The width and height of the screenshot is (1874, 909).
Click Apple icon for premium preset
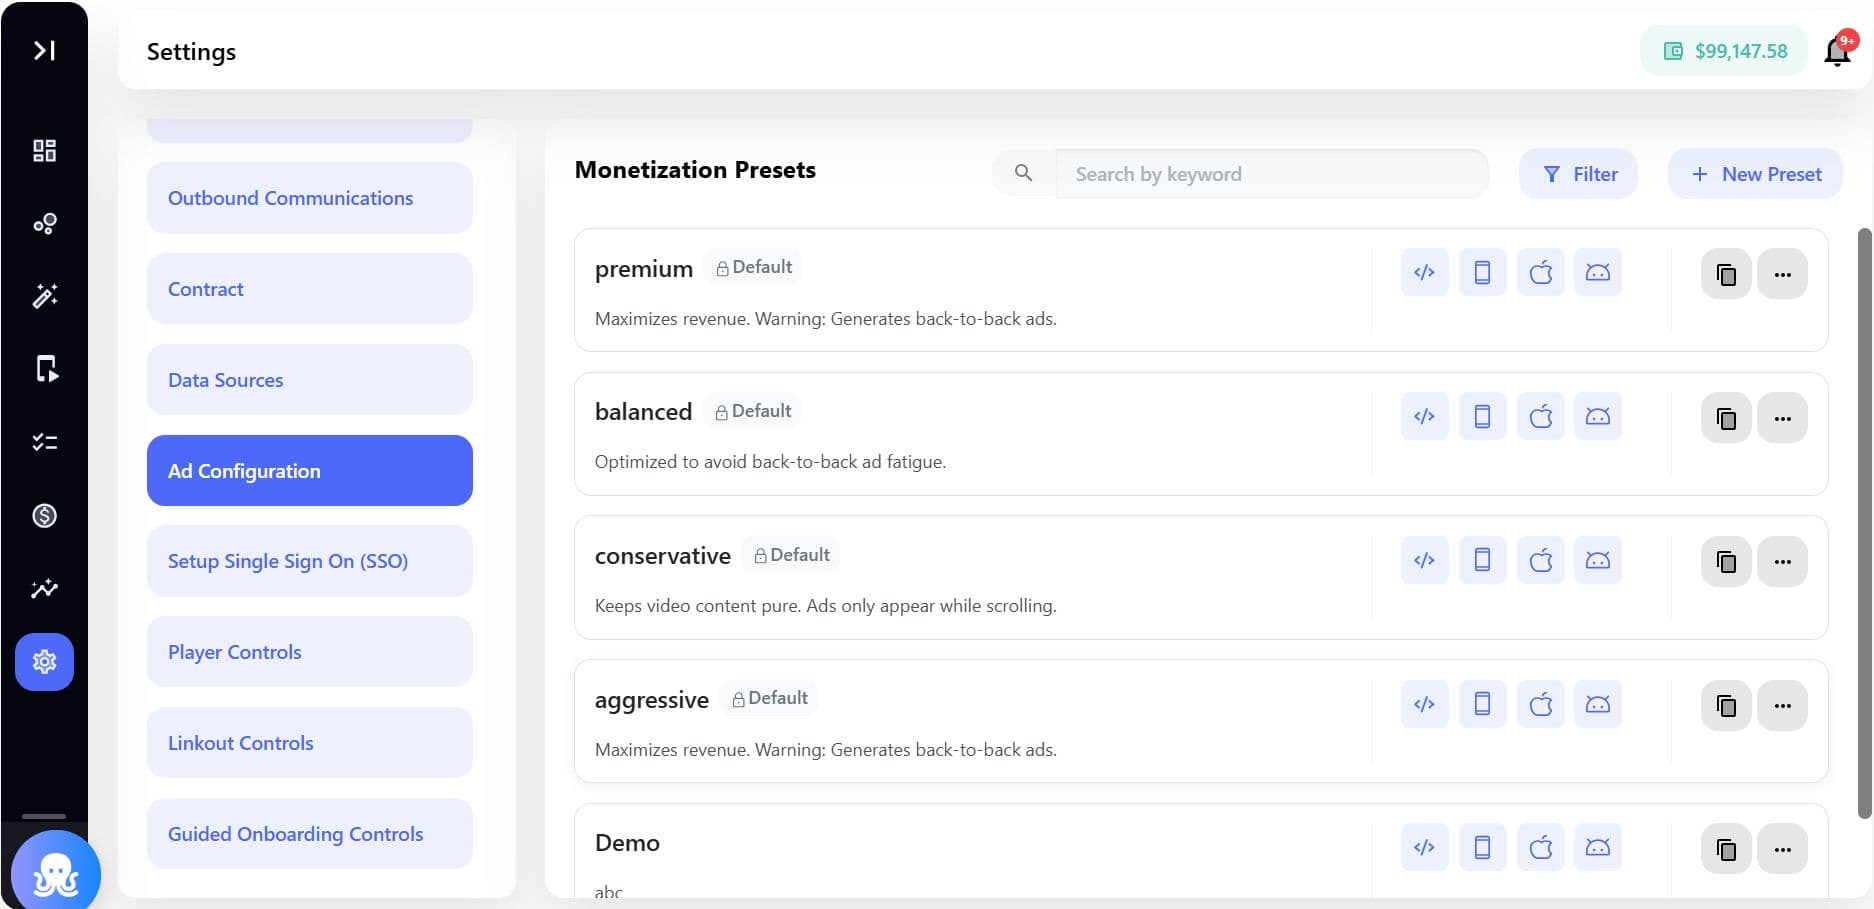coord(1541,272)
